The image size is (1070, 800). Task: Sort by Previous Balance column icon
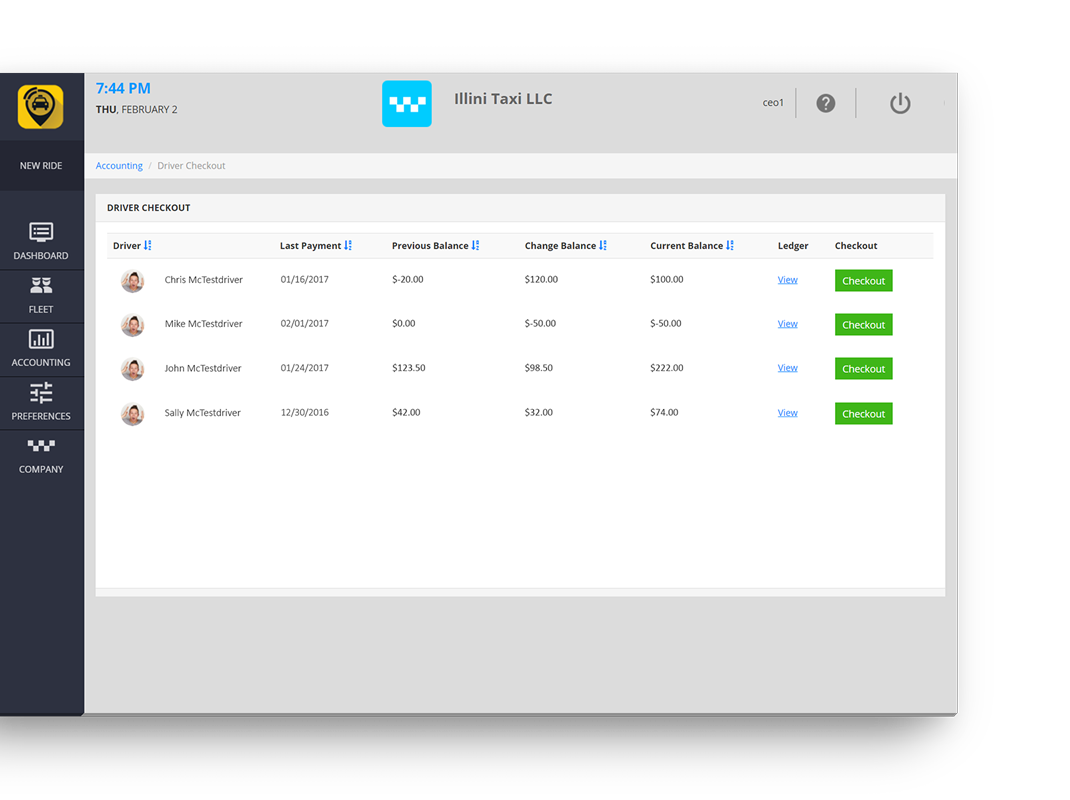(x=476, y=246)
